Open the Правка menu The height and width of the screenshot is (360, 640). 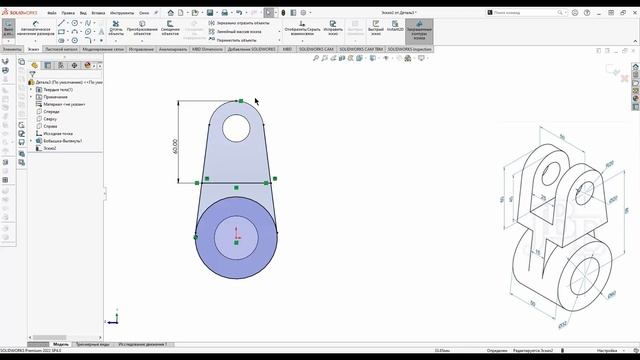[x=68, y=13]
